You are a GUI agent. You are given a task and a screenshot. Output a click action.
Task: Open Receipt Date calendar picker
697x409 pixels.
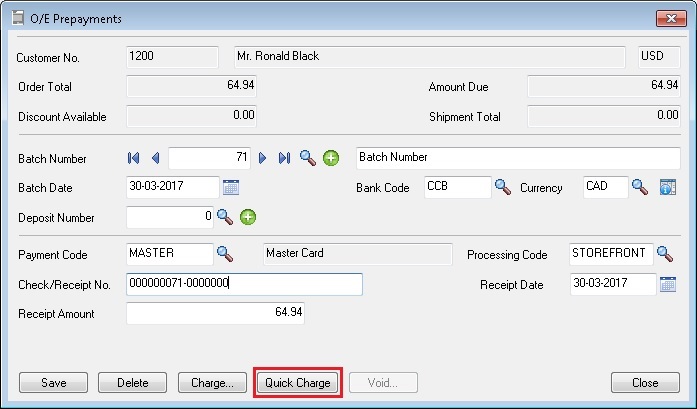pos(668,284)
